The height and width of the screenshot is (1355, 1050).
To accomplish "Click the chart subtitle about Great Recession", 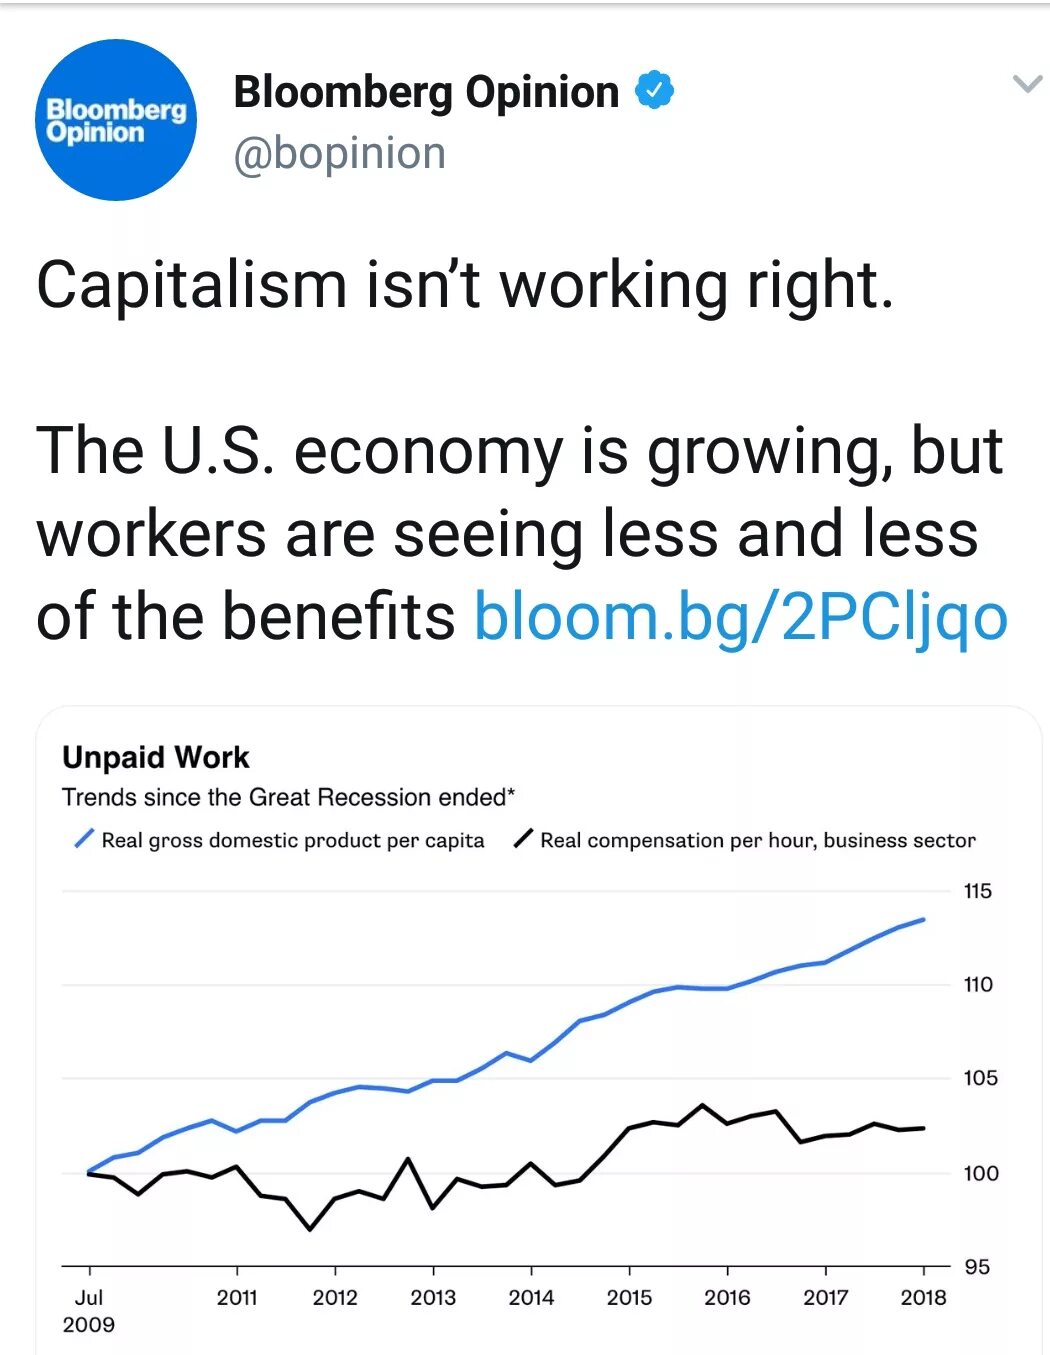I will tap(289, 797).
